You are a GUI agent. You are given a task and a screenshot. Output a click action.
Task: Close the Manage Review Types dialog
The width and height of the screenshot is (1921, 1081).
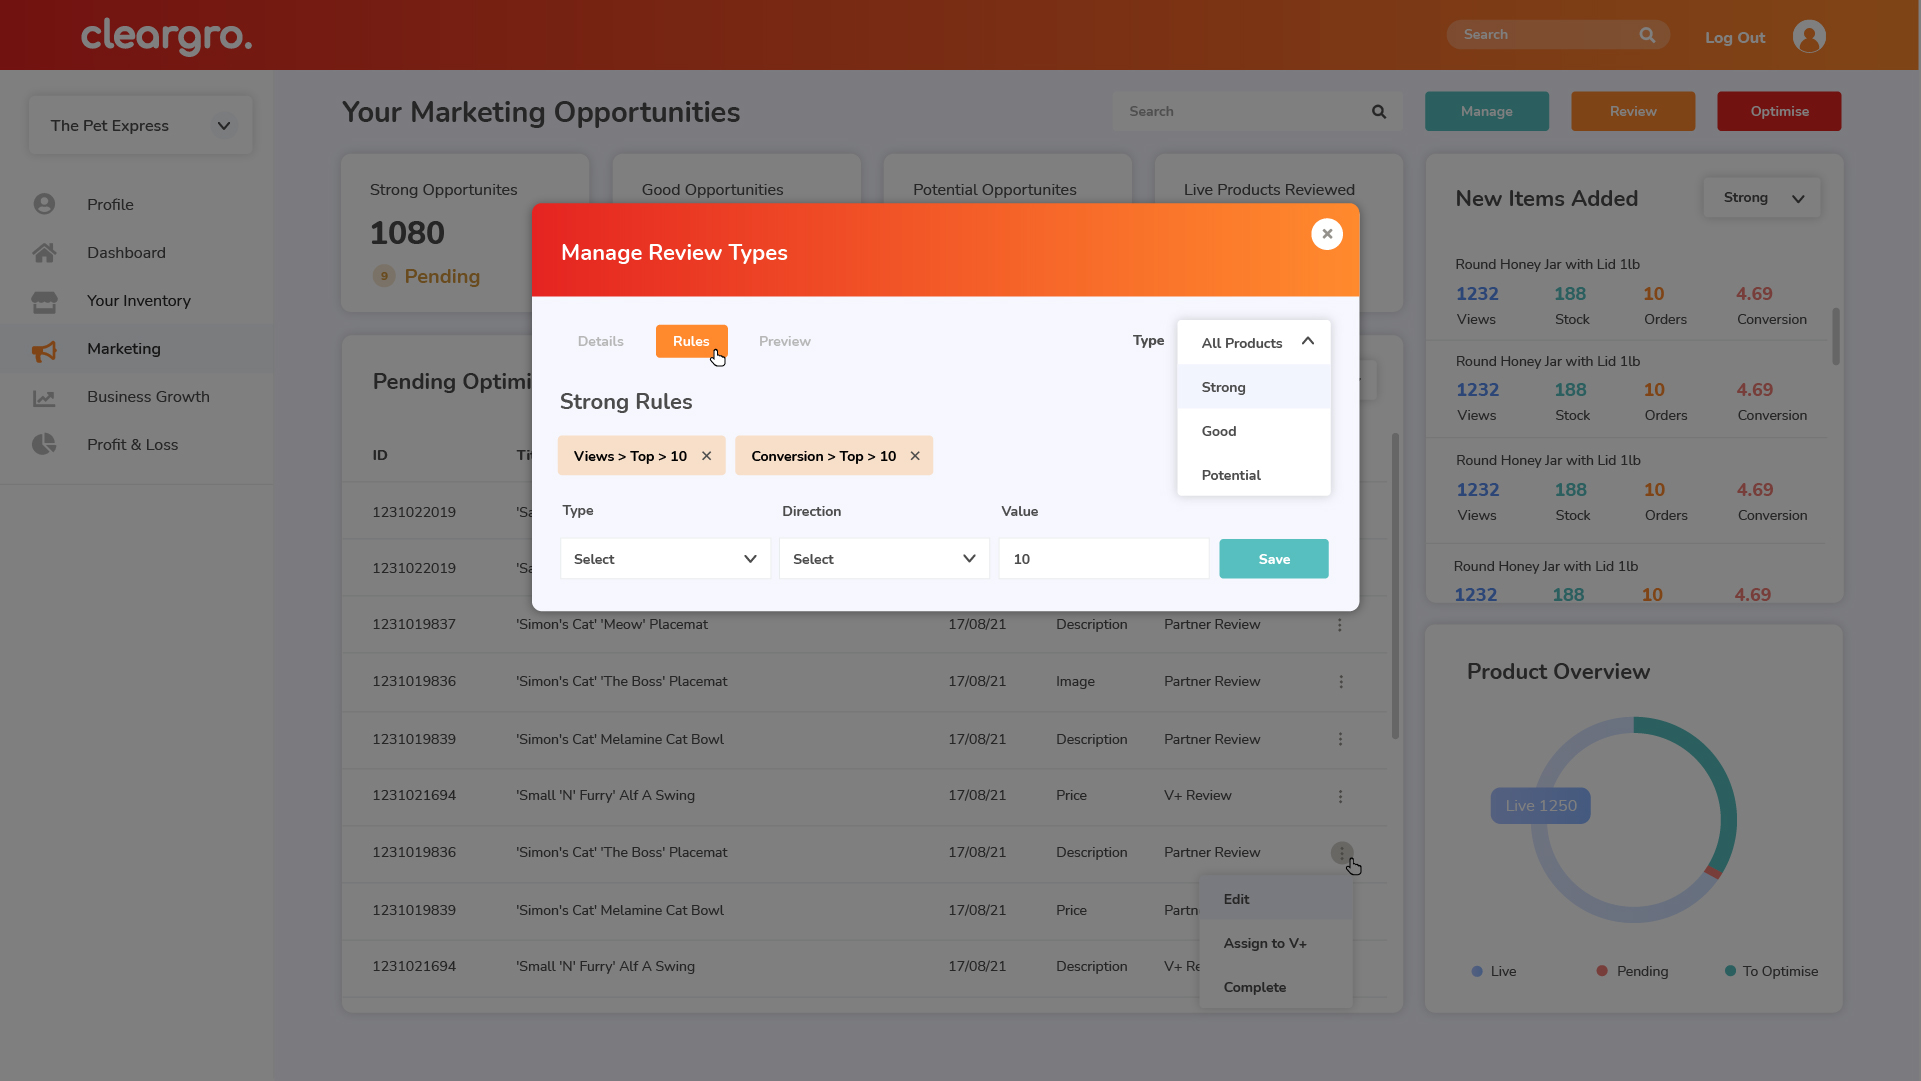point(1326,234)
